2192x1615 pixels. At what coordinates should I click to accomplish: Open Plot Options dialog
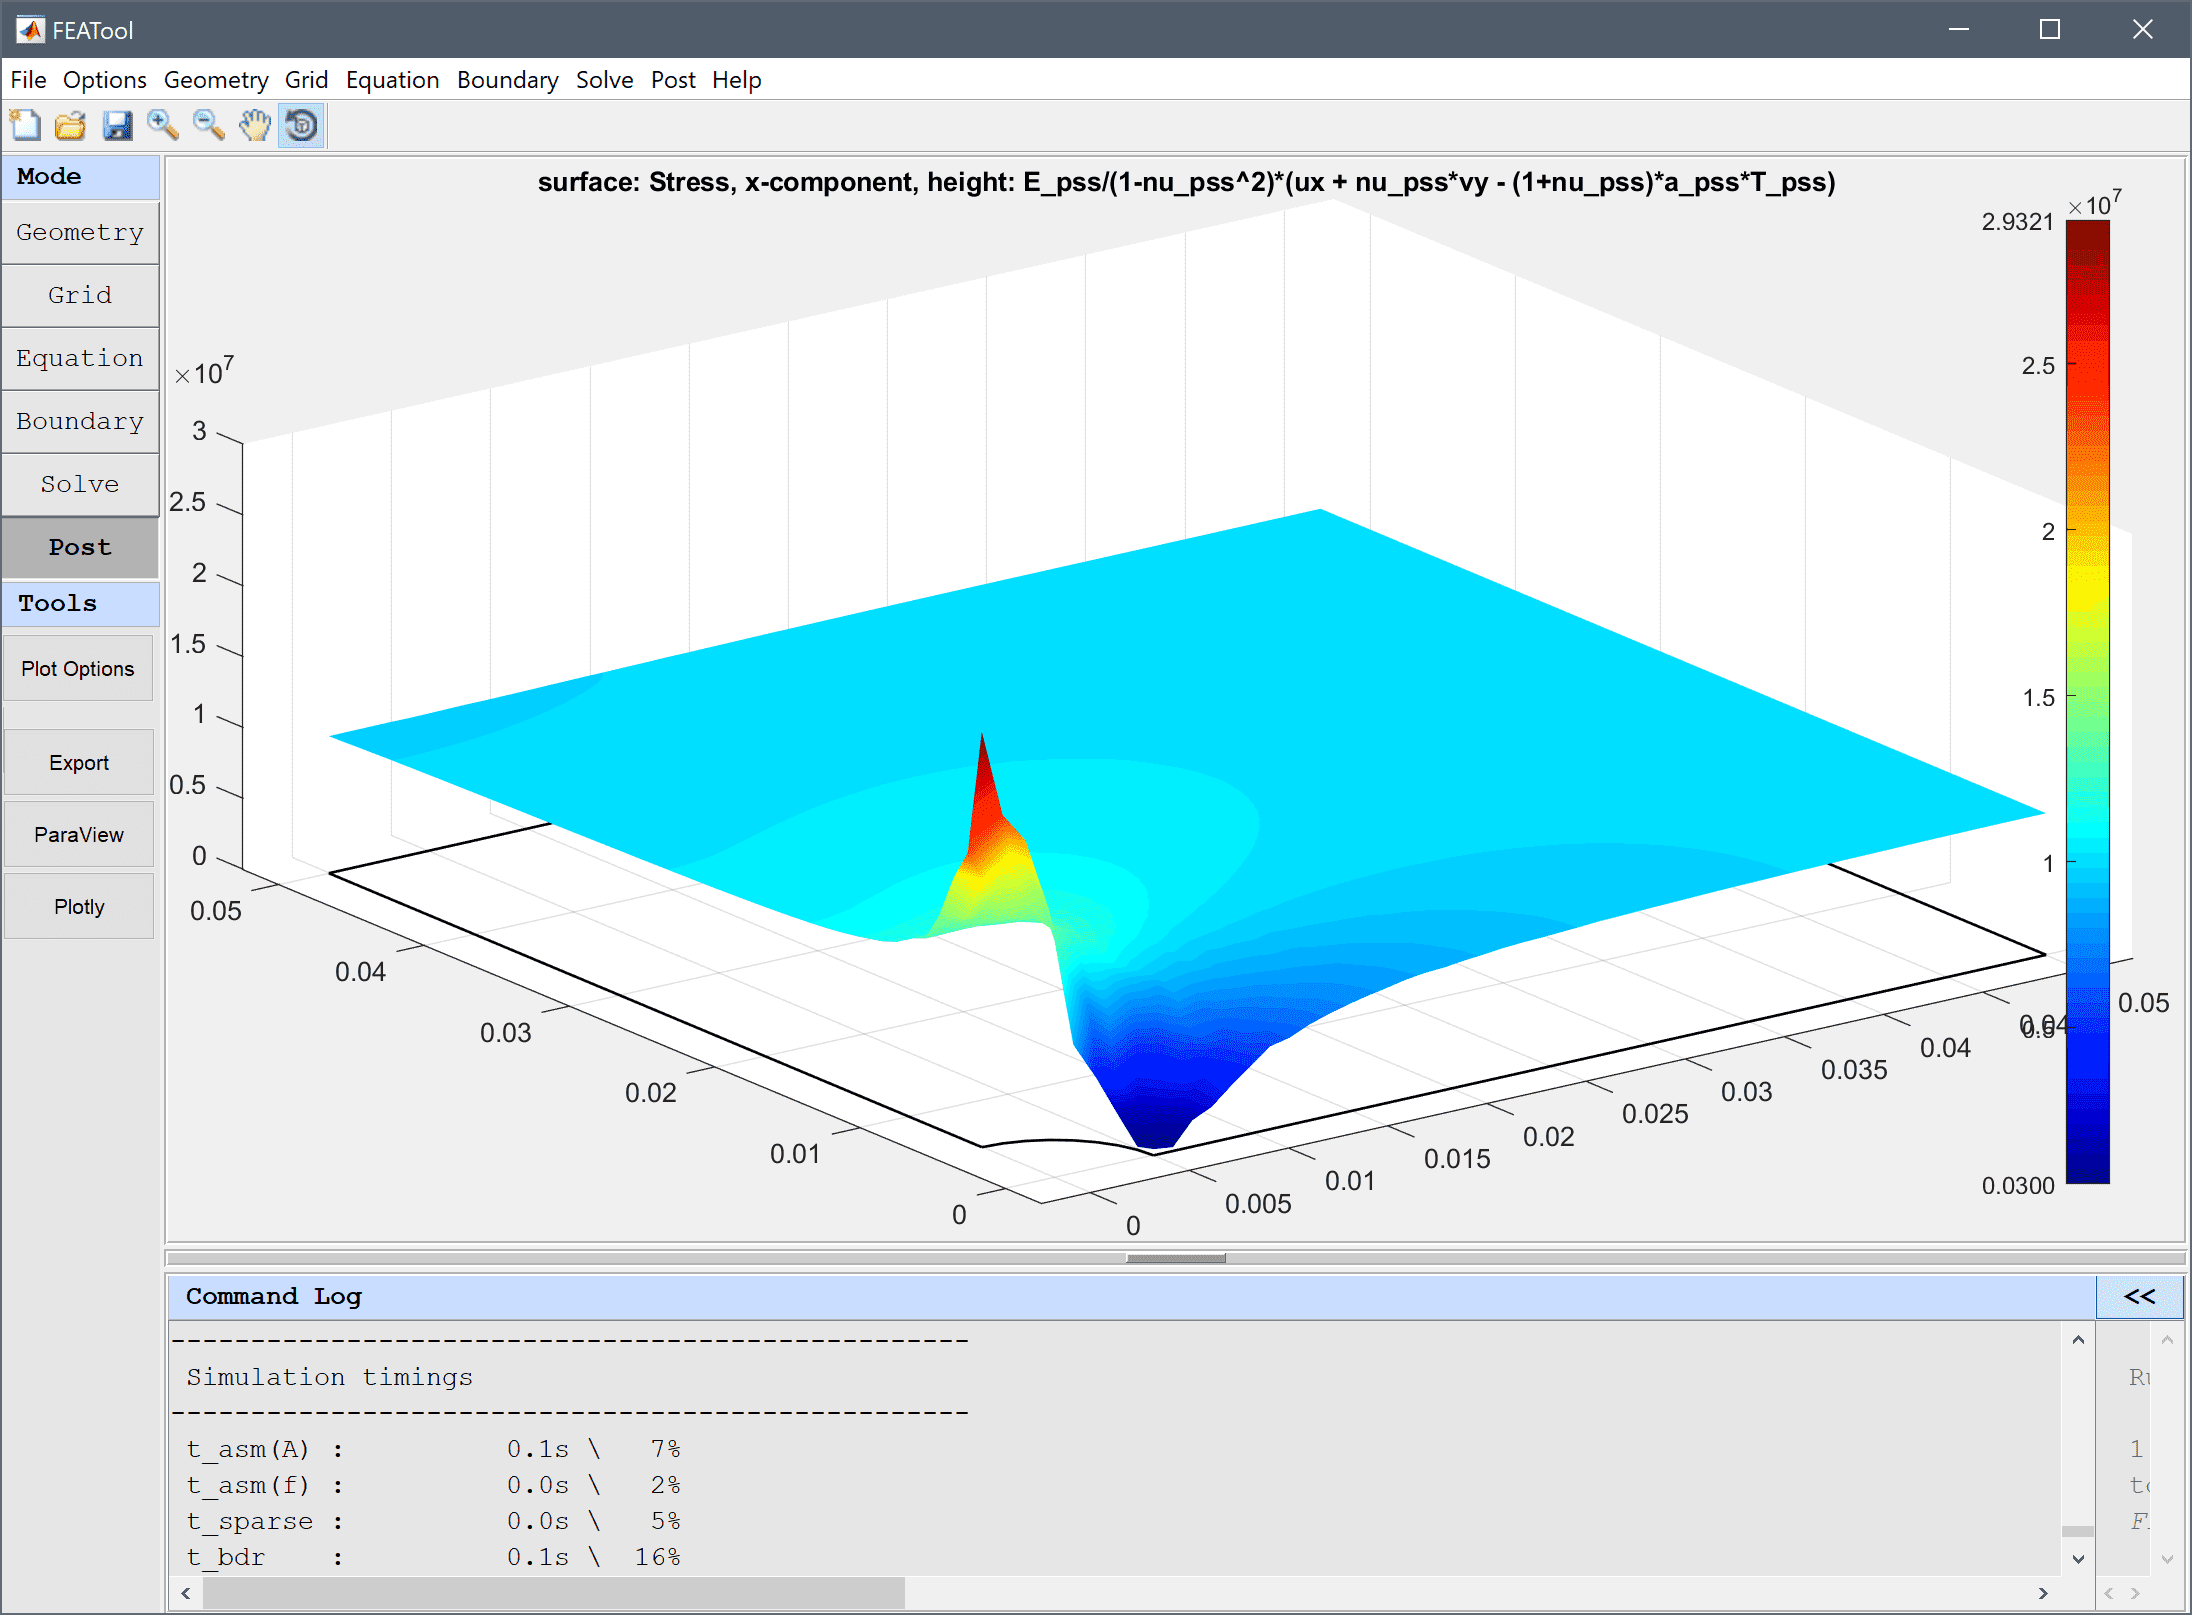(79, 669)
